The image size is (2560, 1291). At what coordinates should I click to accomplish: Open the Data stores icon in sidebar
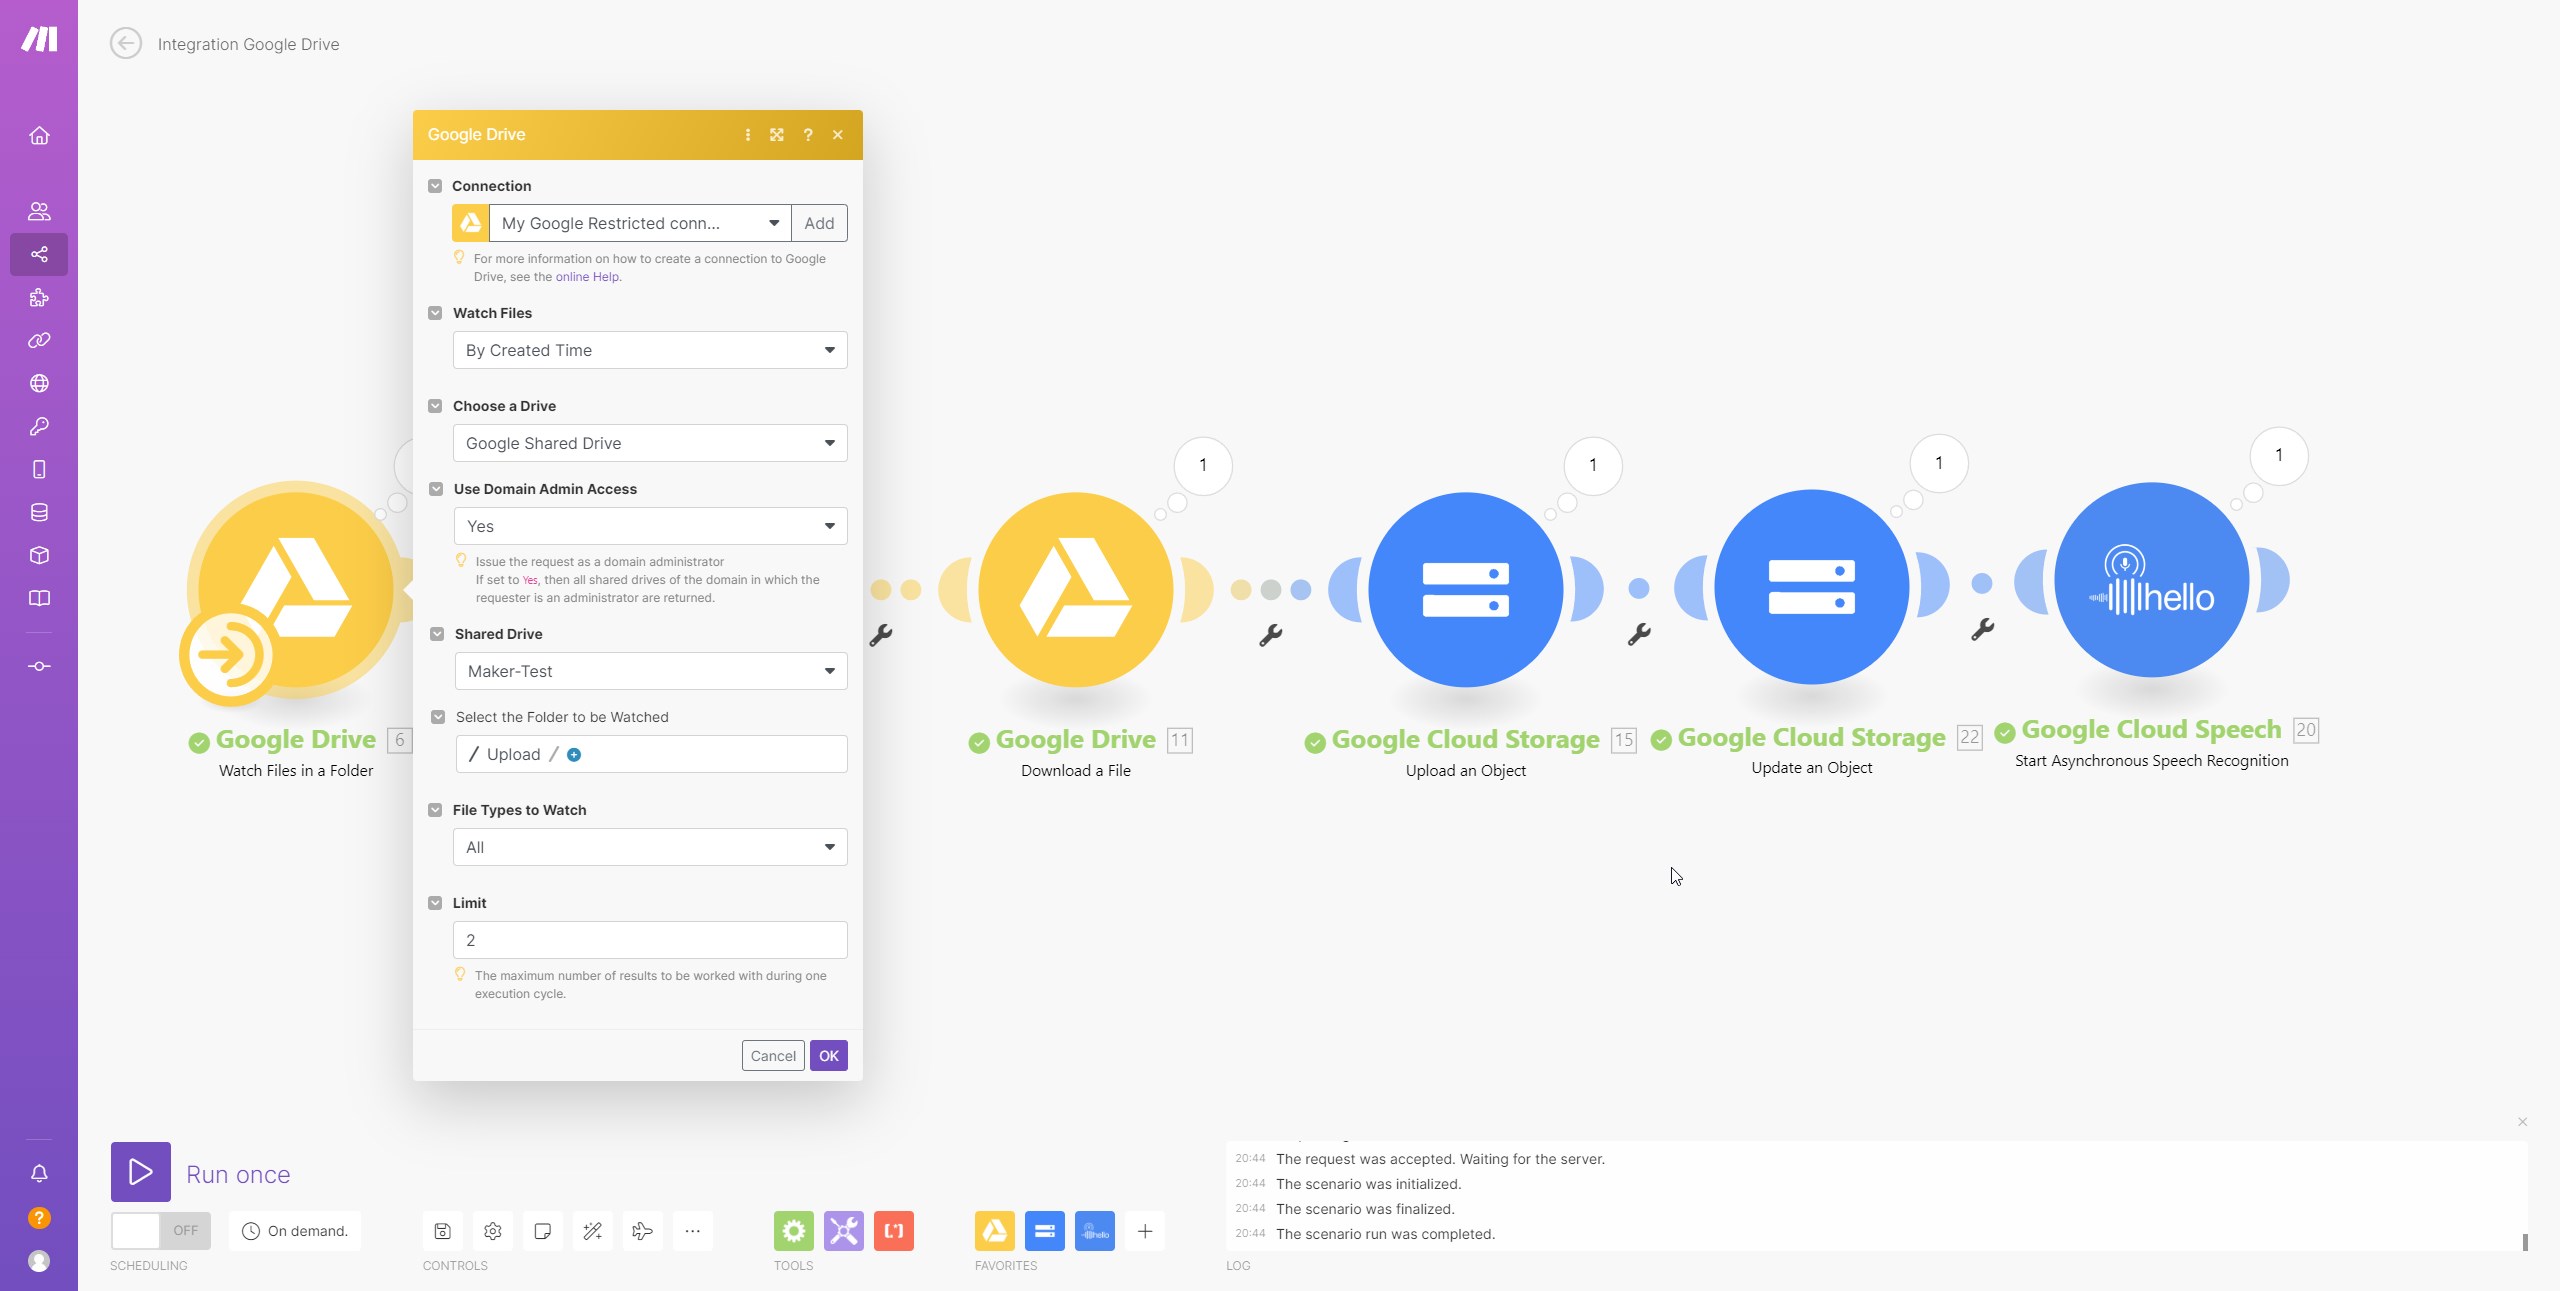(39, 512)
